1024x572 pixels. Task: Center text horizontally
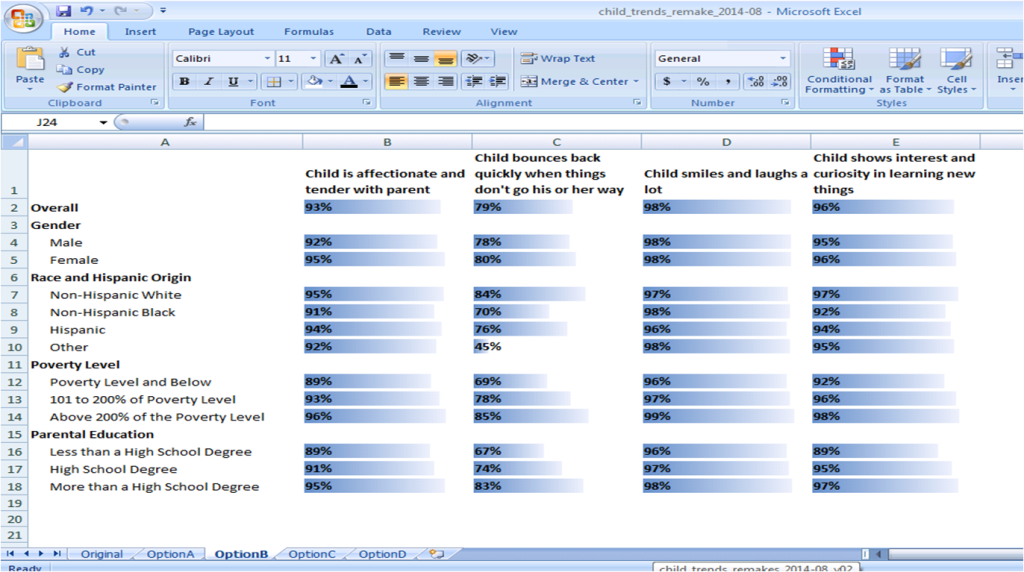click(421, 82)
